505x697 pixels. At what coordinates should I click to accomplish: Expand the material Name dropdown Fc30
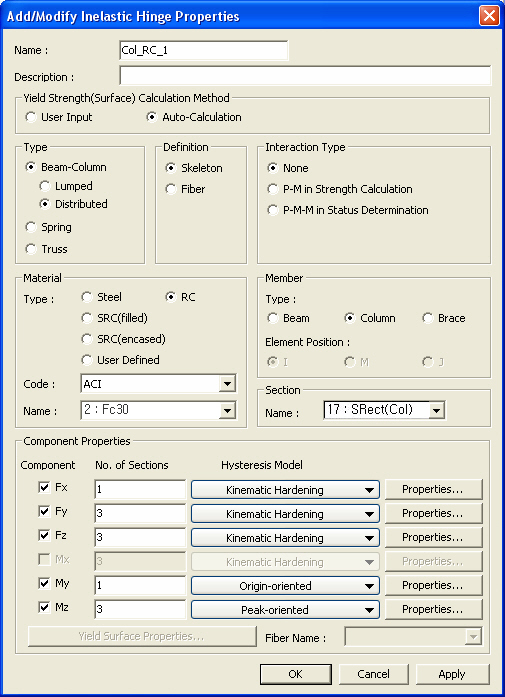pos(159,410)
